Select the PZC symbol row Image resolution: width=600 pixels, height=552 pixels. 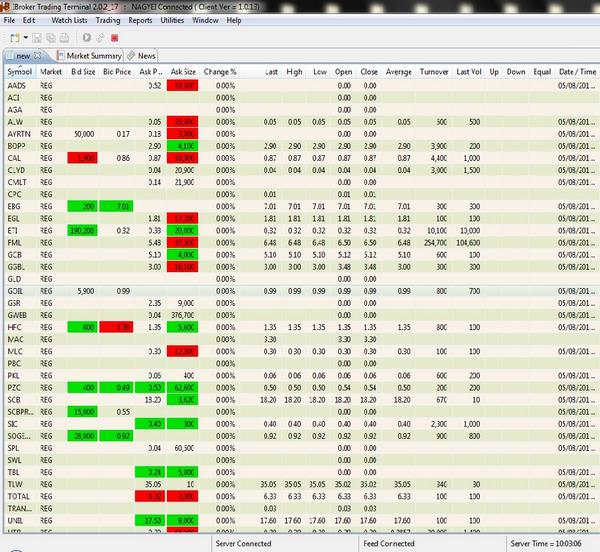[x=302, y=388]
